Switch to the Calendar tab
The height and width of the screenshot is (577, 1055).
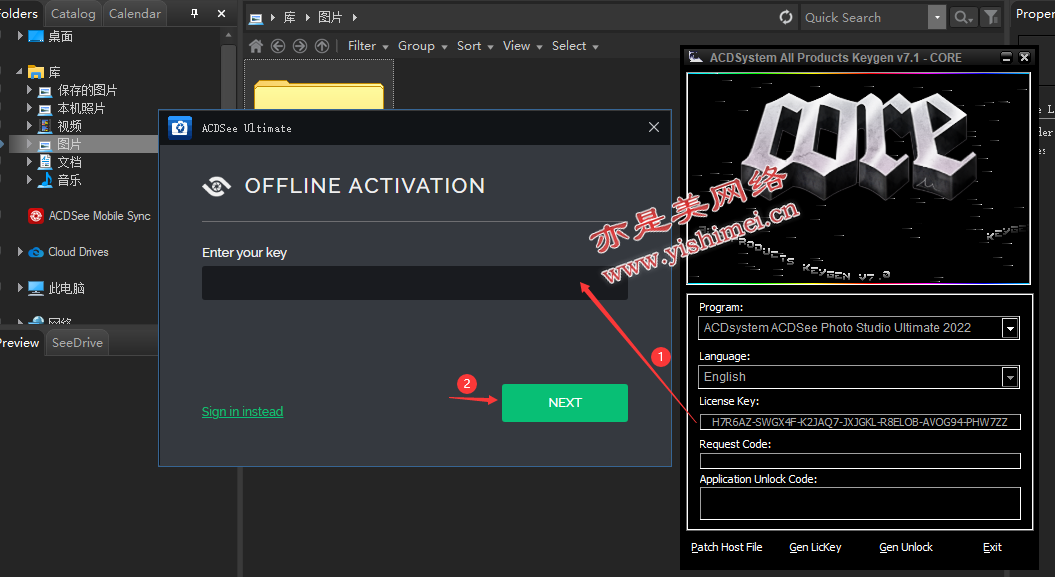pyautogui.click(x=135, y=13)
